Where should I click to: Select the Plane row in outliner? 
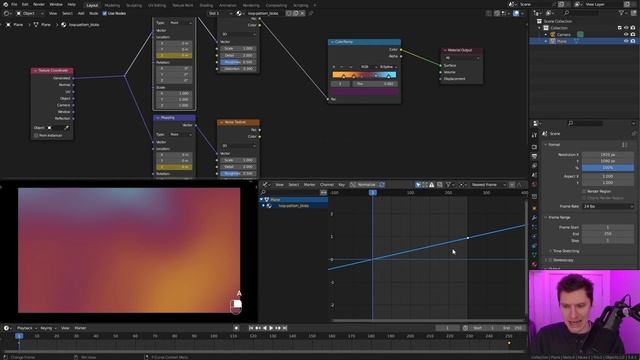pyautogui.click(x=584, y=41)
